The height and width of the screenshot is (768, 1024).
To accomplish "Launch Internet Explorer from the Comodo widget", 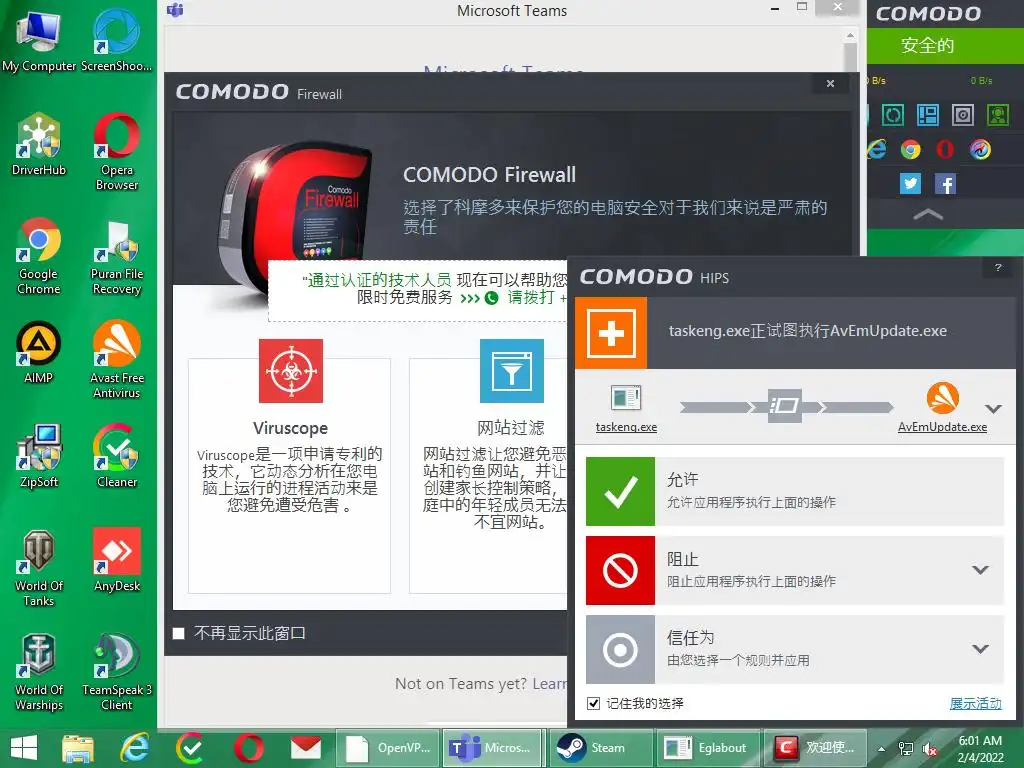I will (x=876, y=150).
